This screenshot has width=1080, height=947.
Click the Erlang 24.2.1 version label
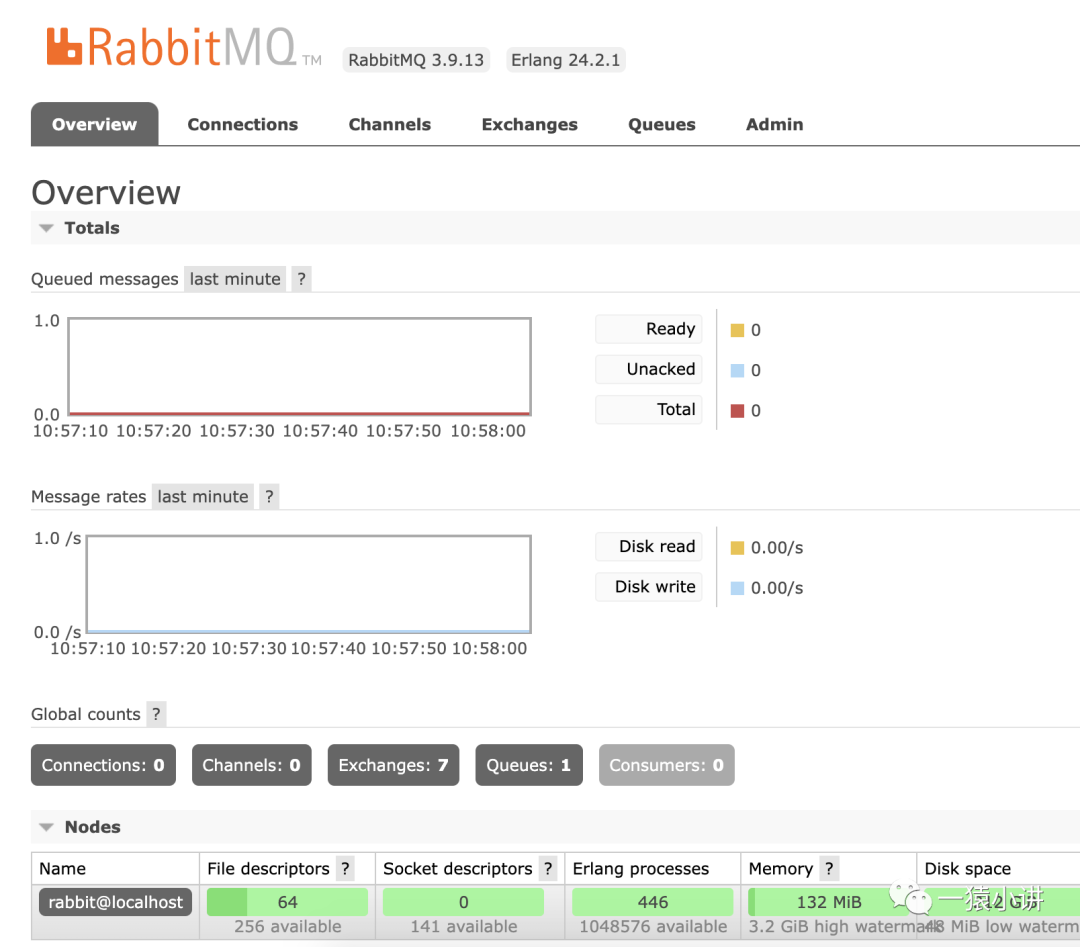(x=565, y=60)
